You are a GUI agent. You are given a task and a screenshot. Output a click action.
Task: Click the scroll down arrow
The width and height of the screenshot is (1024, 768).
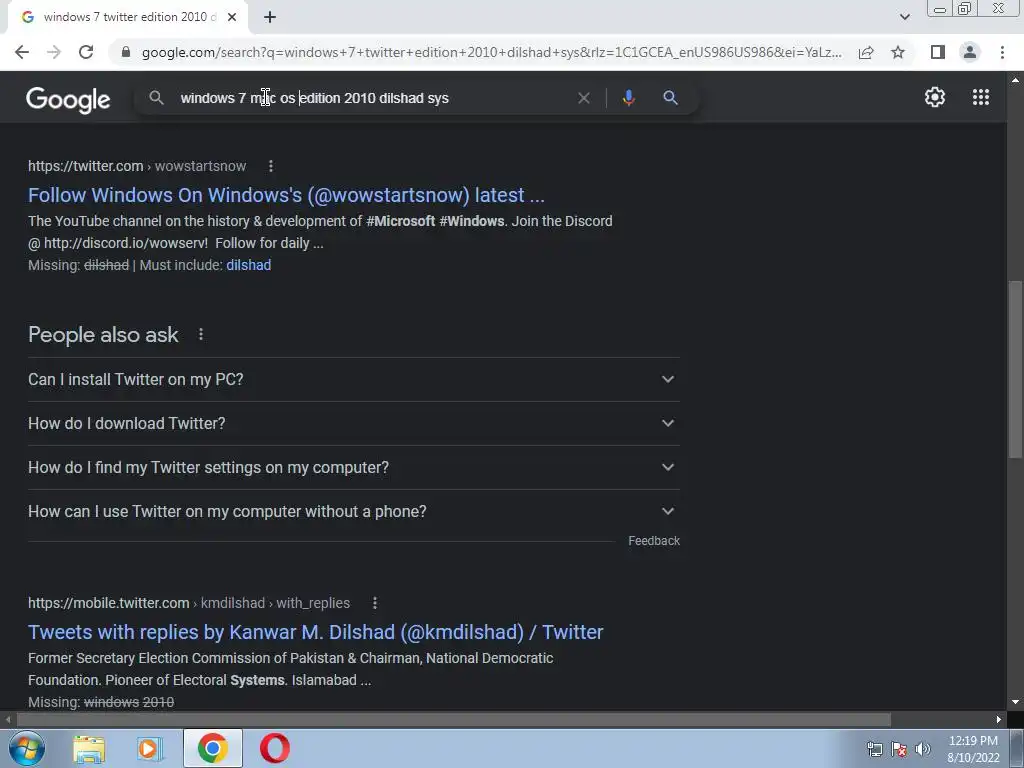click(x=1014, y=702)
